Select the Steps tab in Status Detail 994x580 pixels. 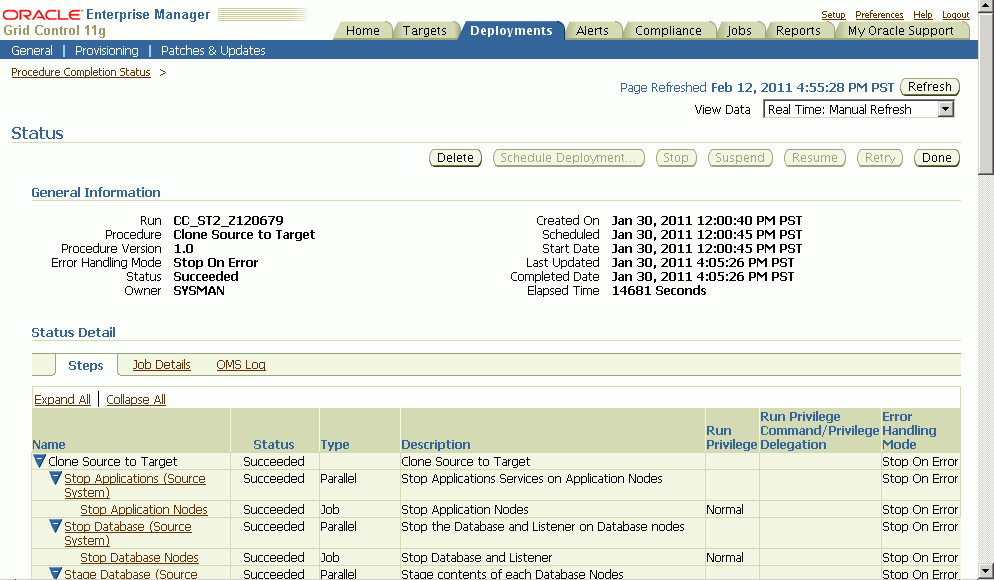(86, 365)
